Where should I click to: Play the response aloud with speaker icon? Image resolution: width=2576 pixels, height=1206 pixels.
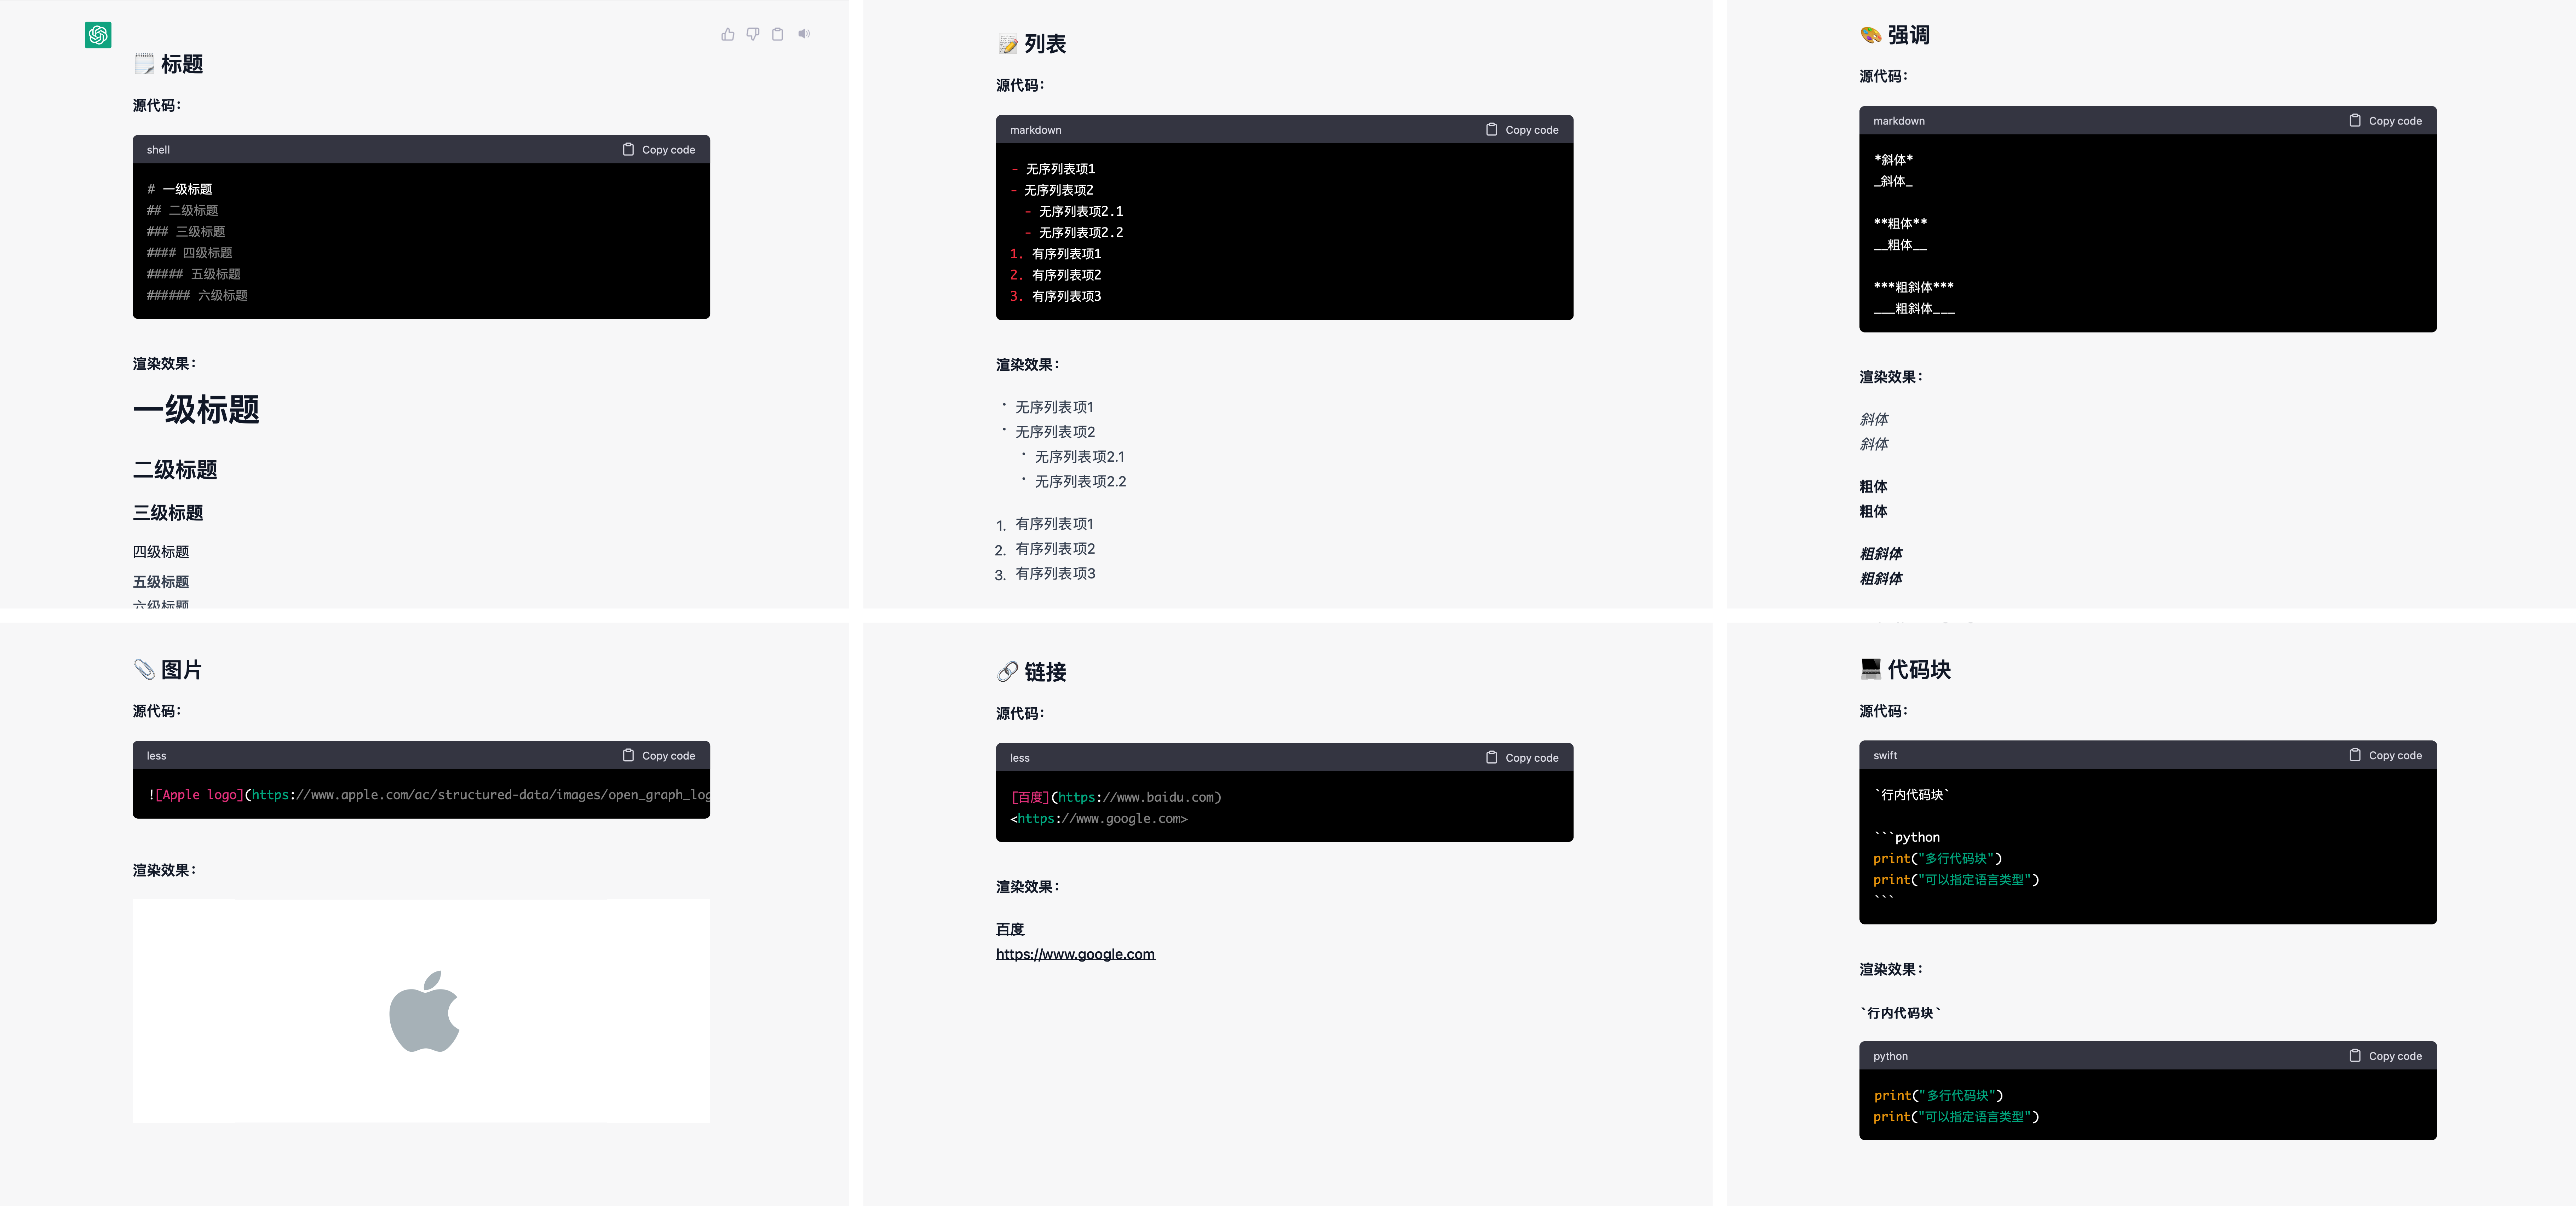click(x=804, y=34)
